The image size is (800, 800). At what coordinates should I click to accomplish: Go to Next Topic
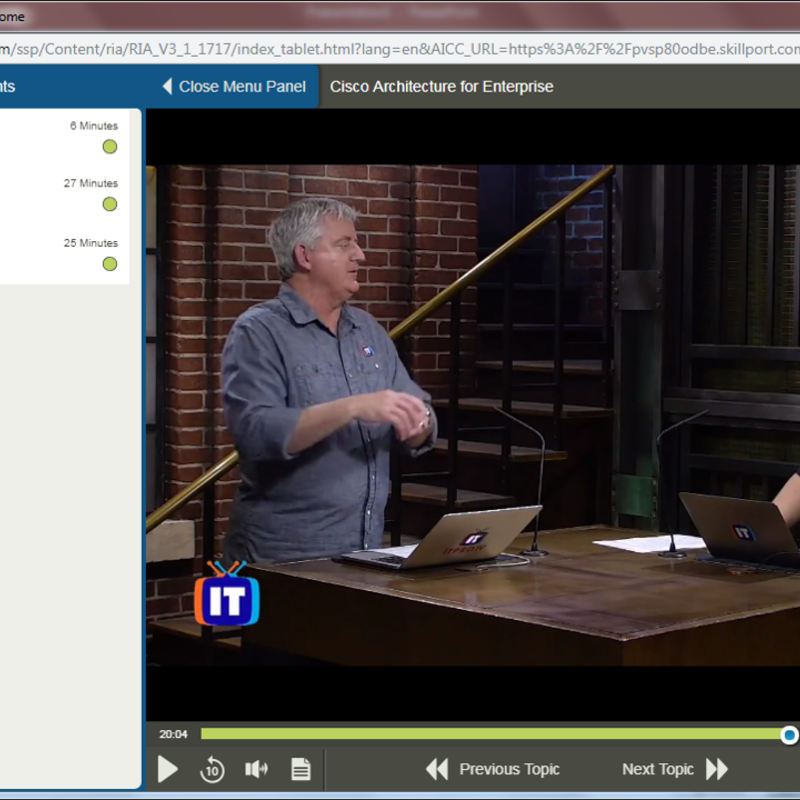point(675,769)
